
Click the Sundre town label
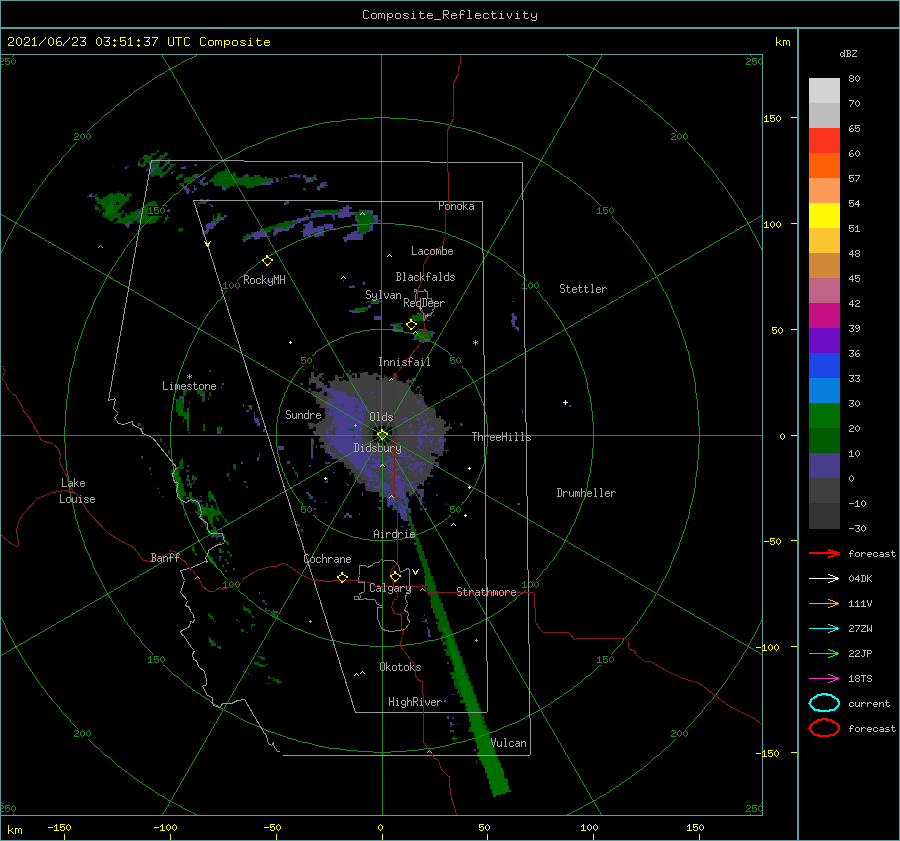pos(303,414)
